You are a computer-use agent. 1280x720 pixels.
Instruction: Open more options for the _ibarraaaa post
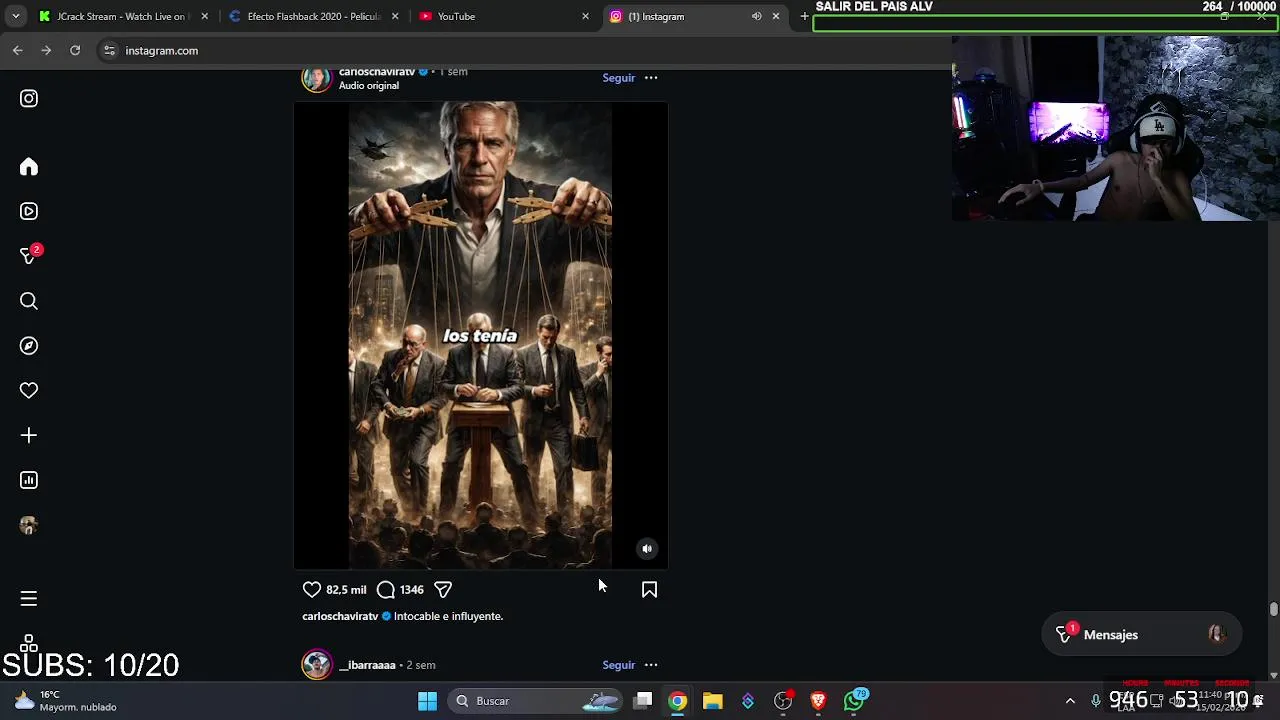651,665
